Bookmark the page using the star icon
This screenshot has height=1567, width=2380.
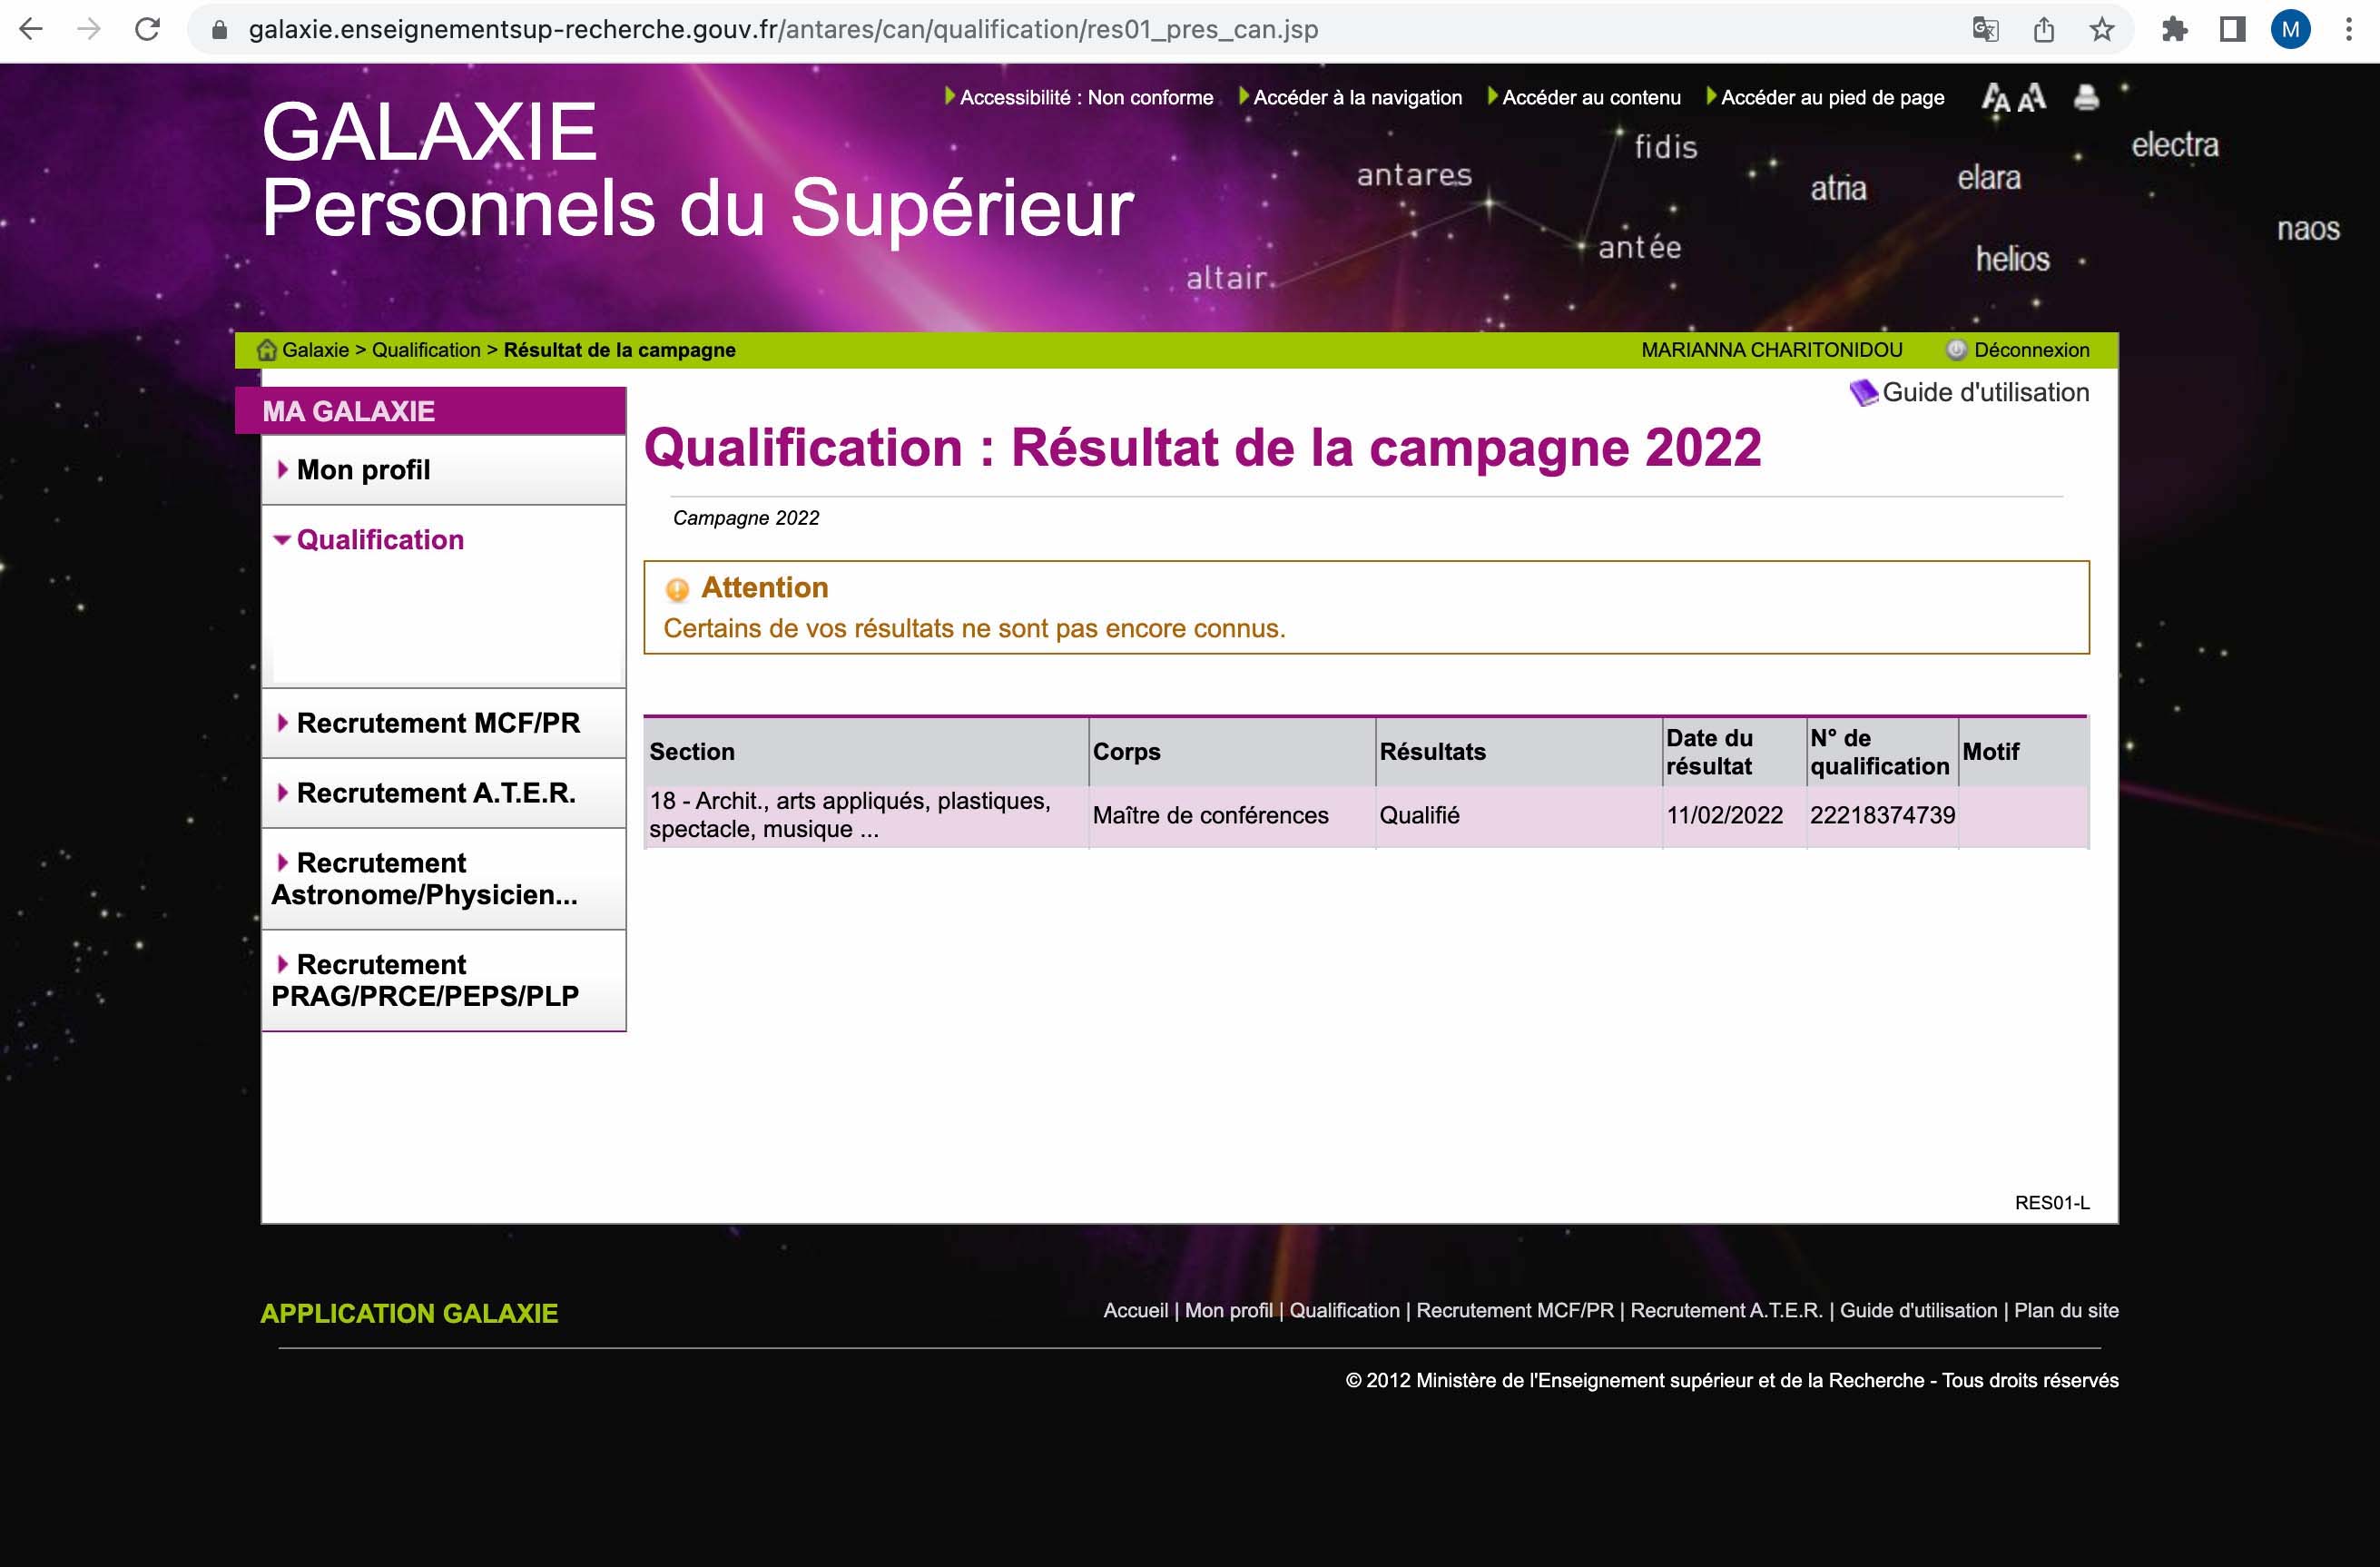click(2102, 29)
